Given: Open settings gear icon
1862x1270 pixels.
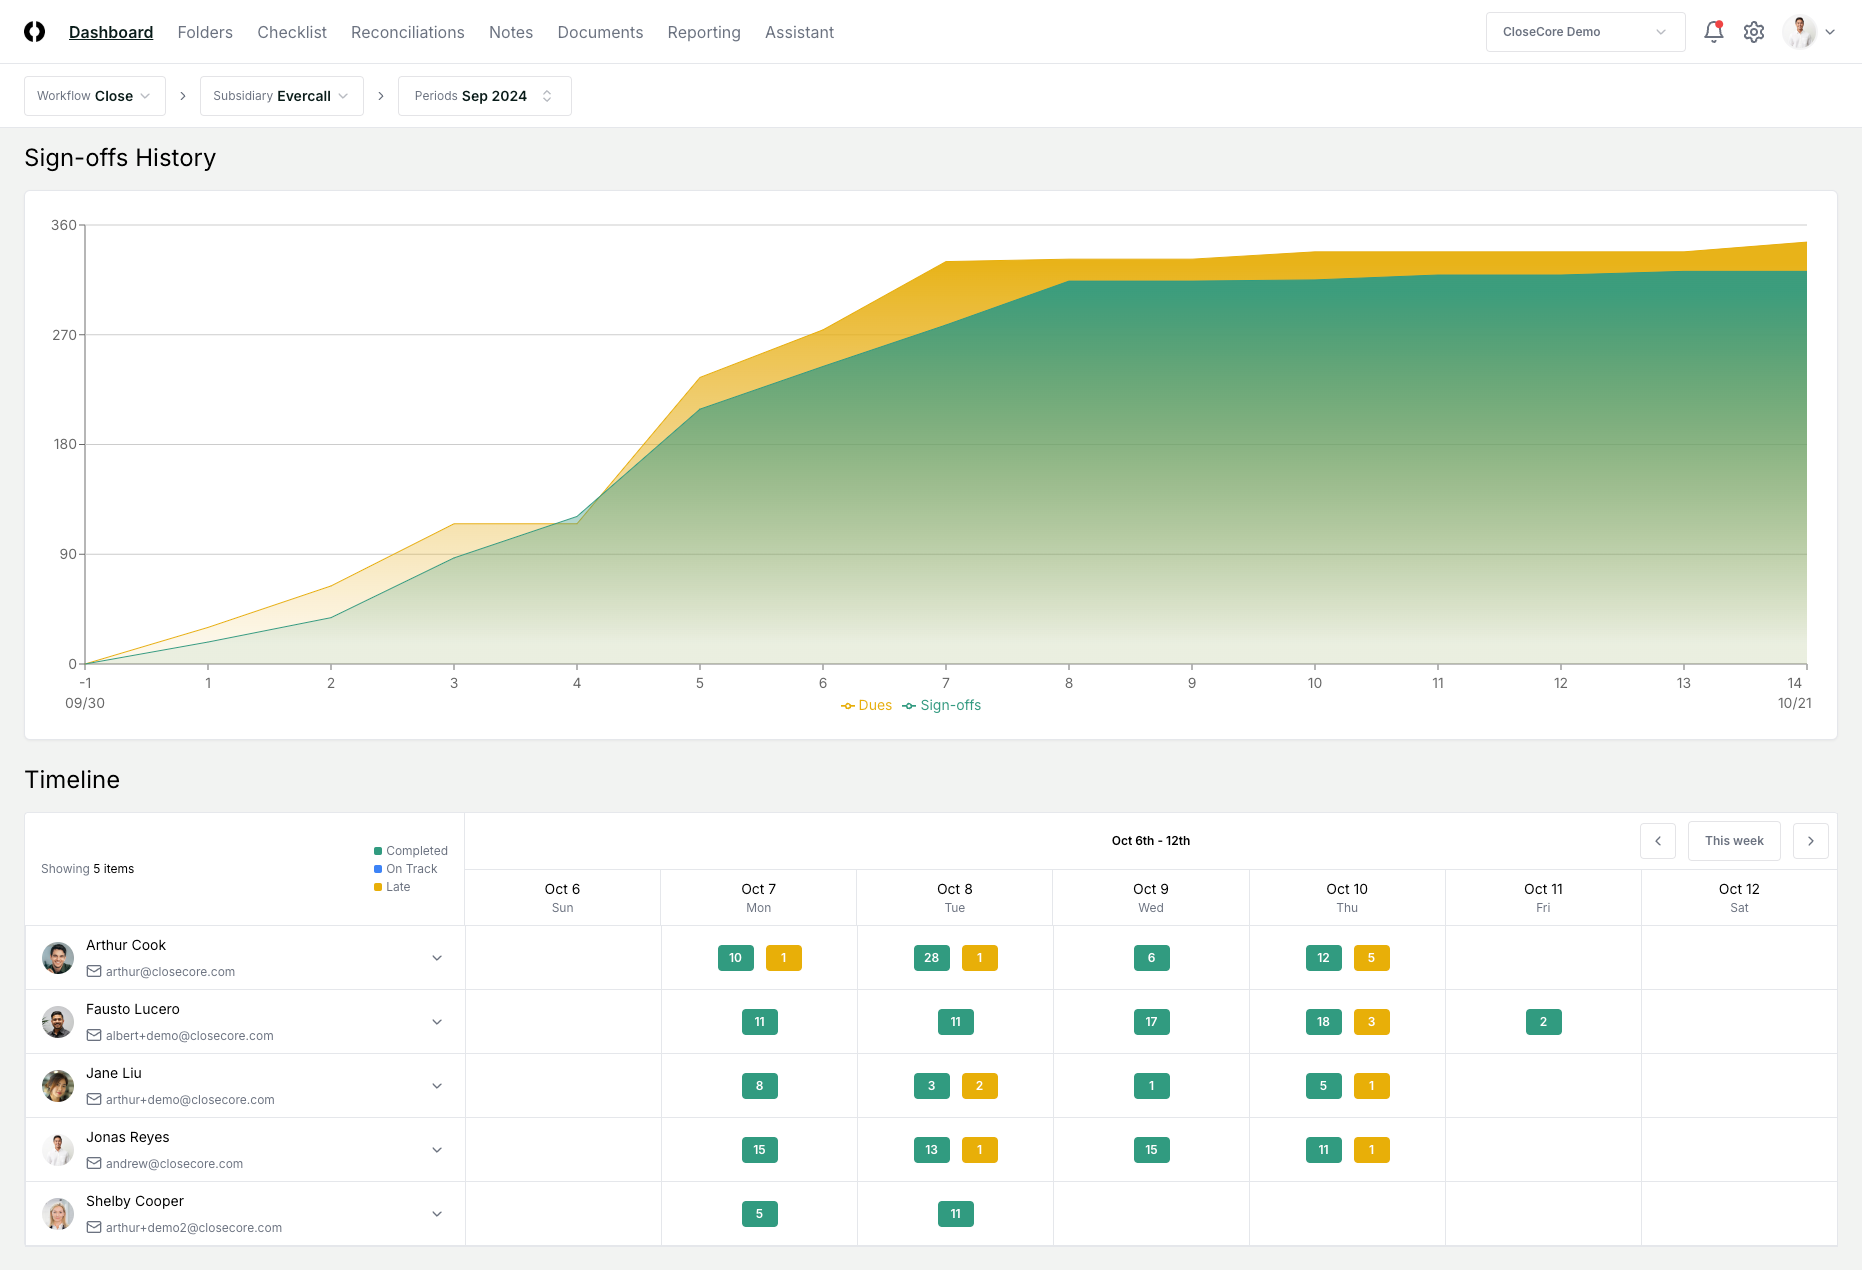Looking at the screenshot, I should click(1753, 32).
